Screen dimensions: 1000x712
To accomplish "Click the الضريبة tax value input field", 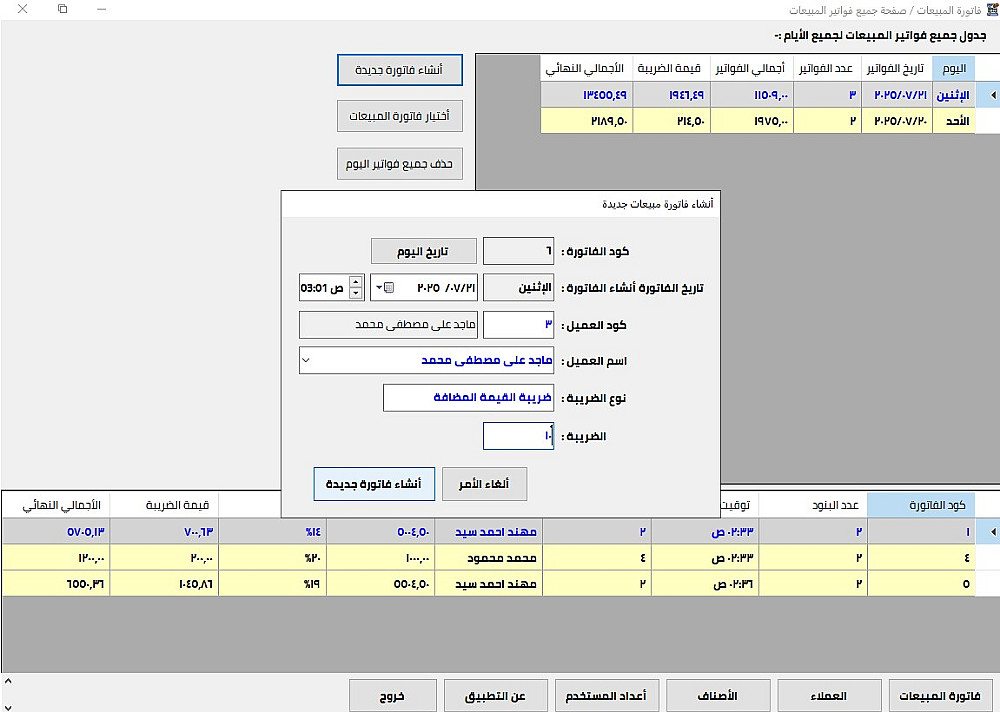I will tap(518, 436).
